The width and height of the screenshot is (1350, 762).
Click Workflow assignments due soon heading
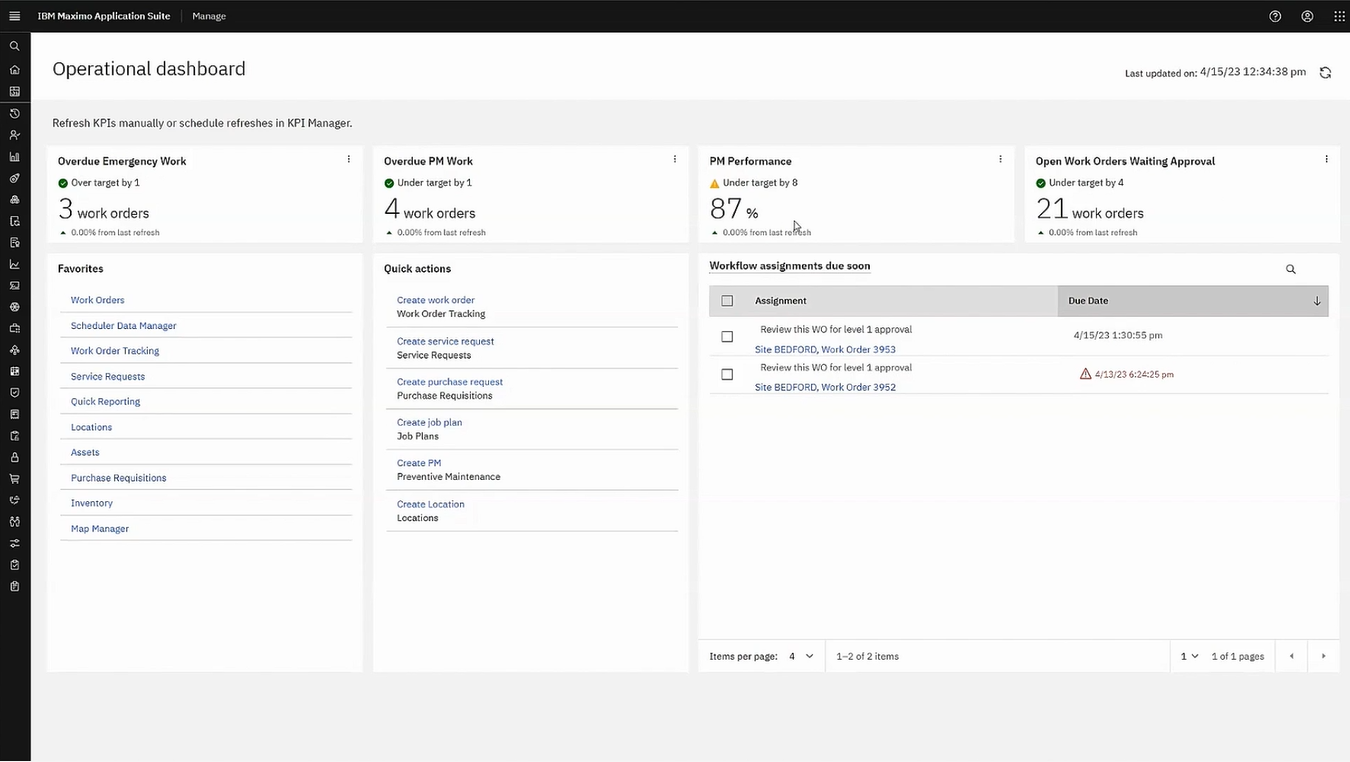pos(790,266)
